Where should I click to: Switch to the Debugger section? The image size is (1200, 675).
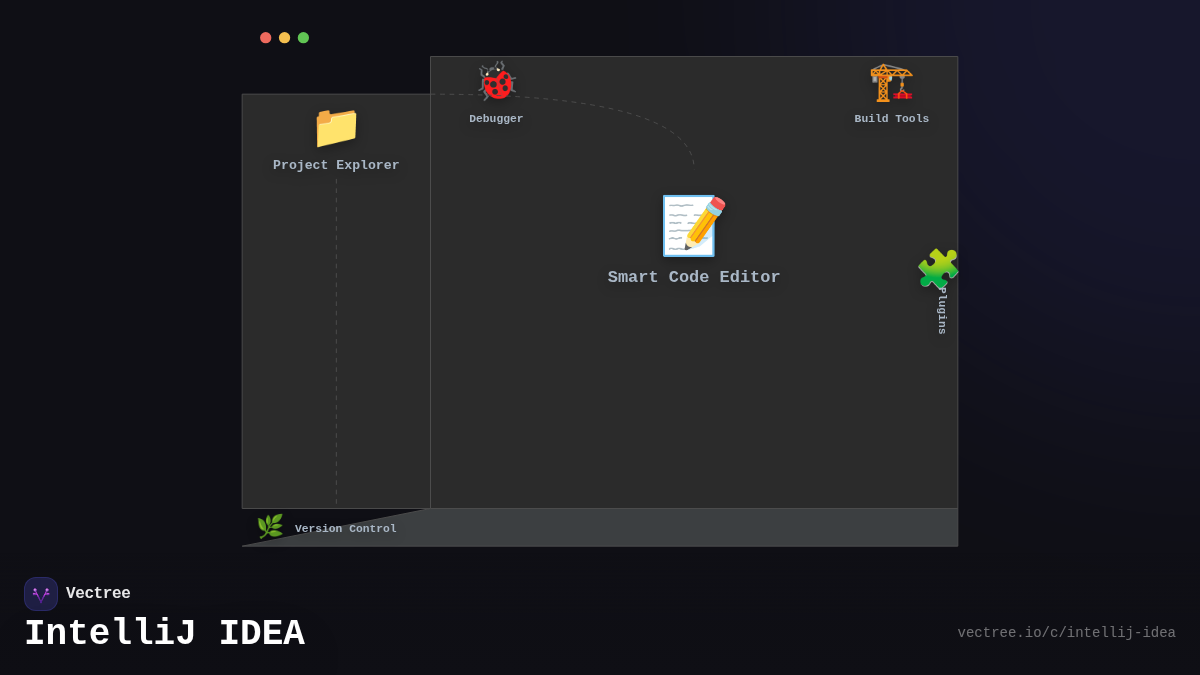tap(496, 95)
